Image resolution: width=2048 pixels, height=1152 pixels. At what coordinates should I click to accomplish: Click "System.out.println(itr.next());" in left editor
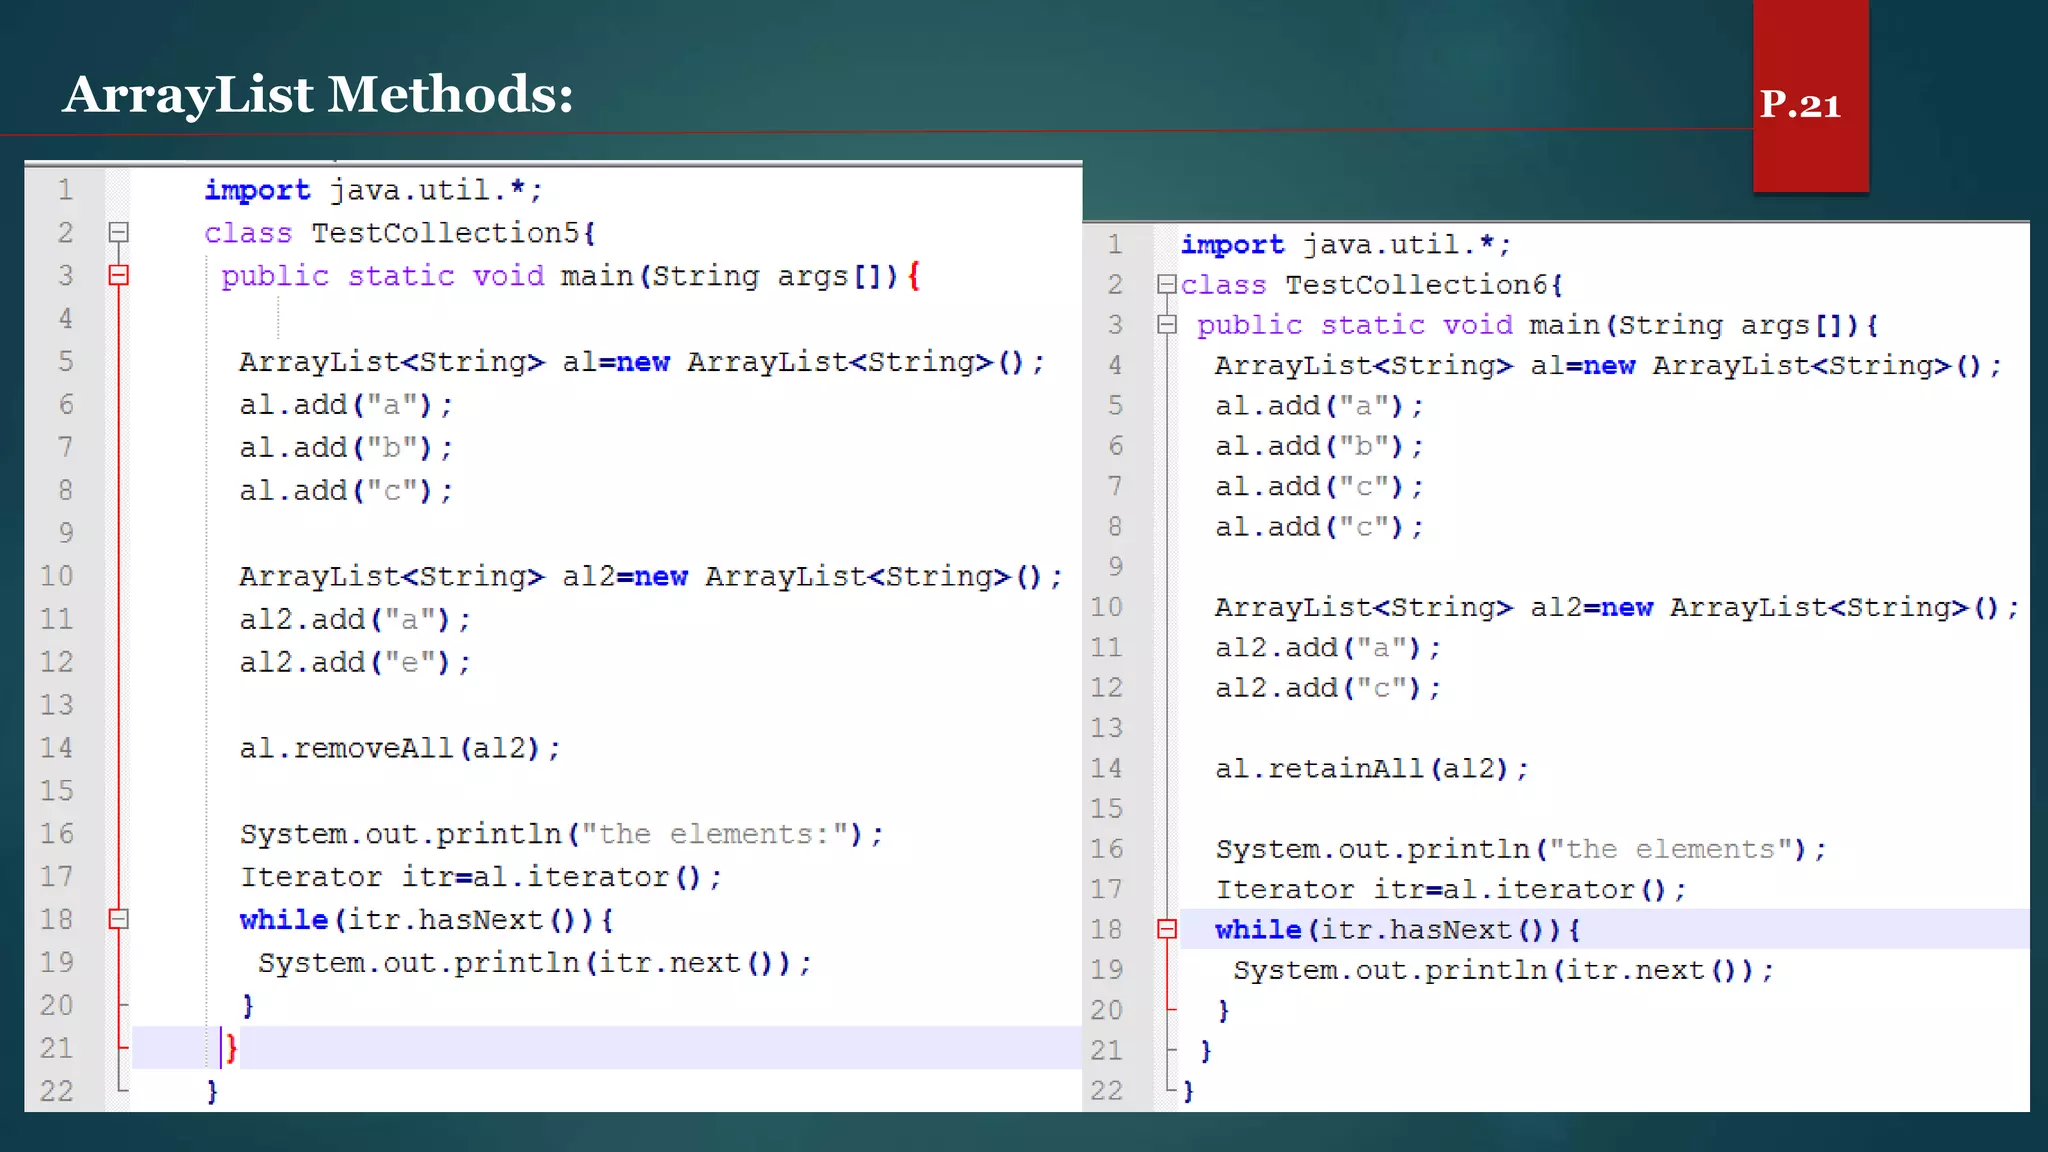535,963
